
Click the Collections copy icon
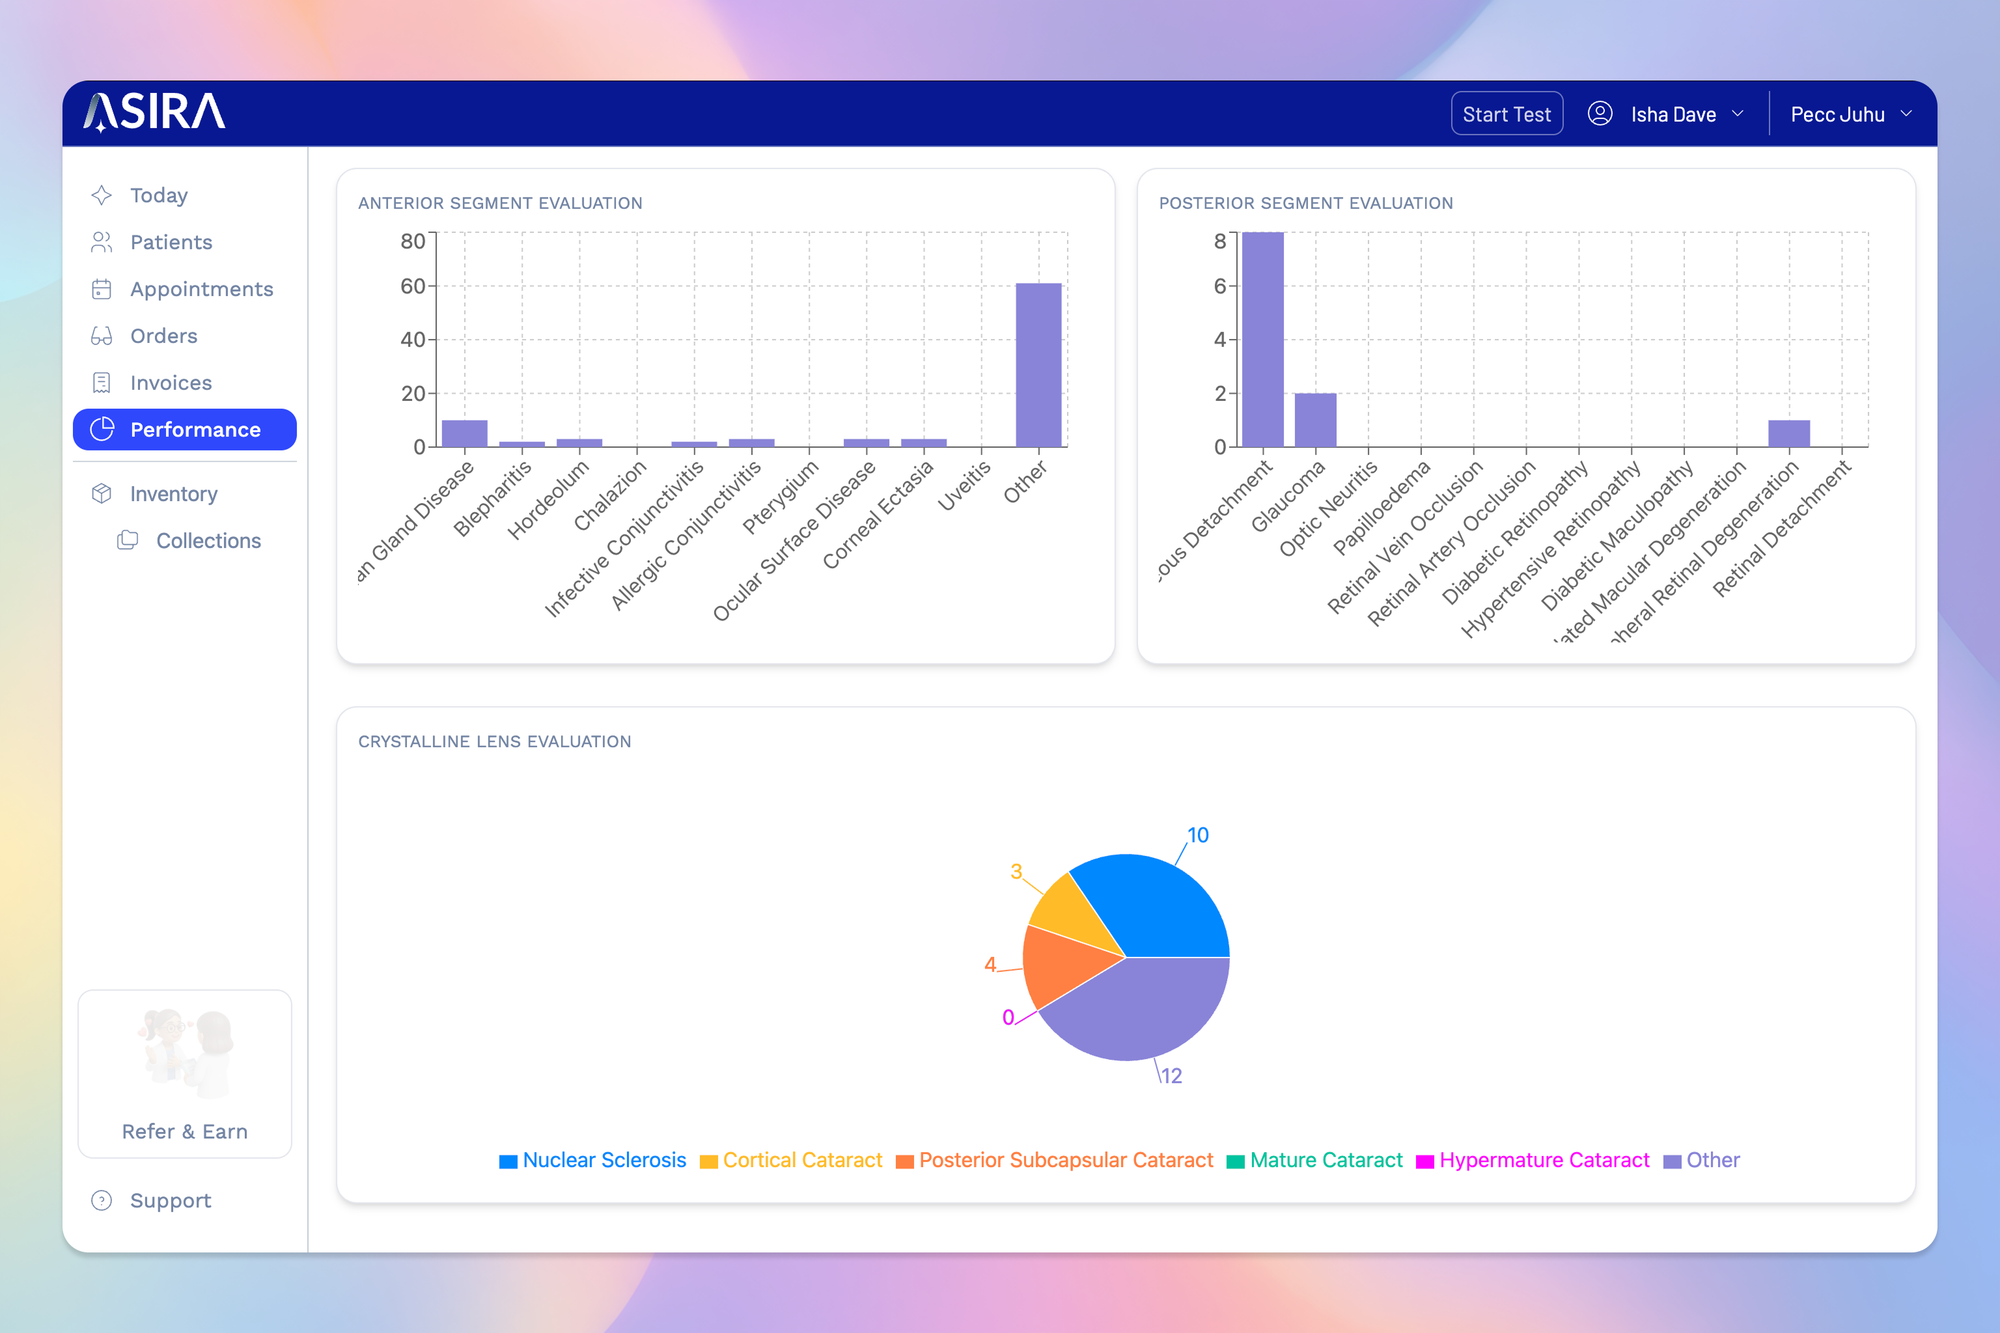coord(127,541)
